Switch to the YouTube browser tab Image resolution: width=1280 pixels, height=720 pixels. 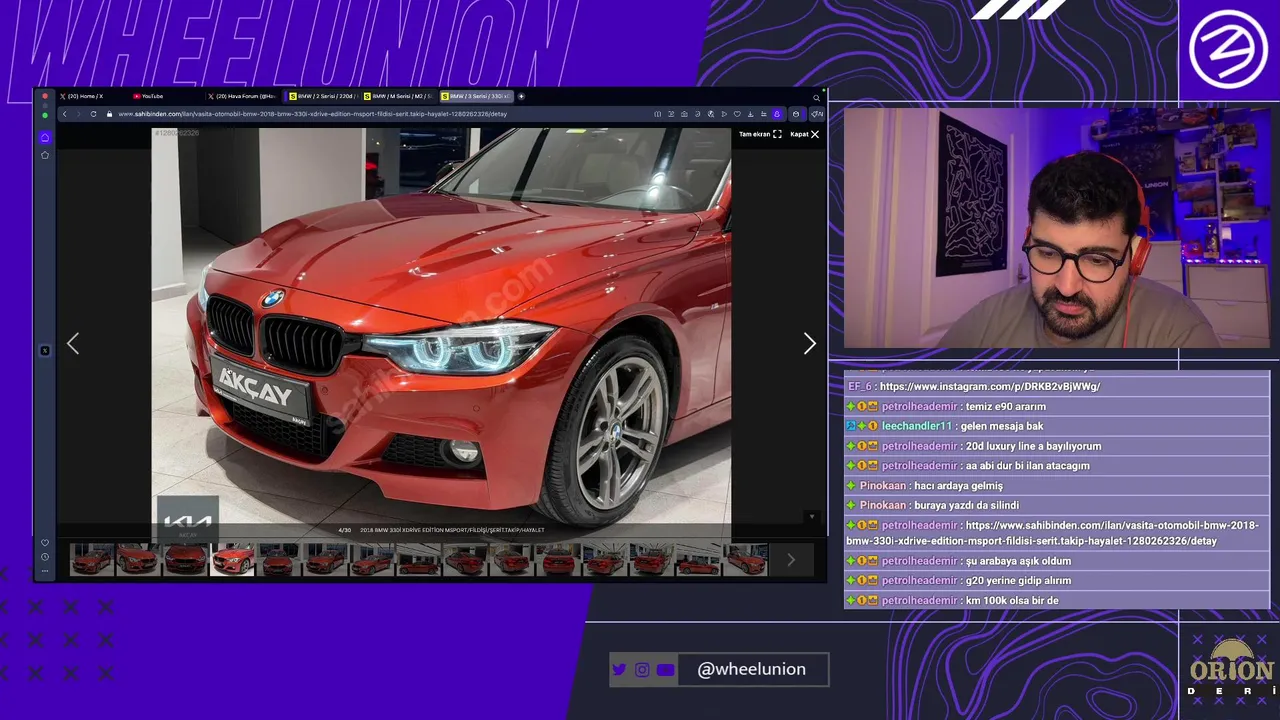click(152, 96)
